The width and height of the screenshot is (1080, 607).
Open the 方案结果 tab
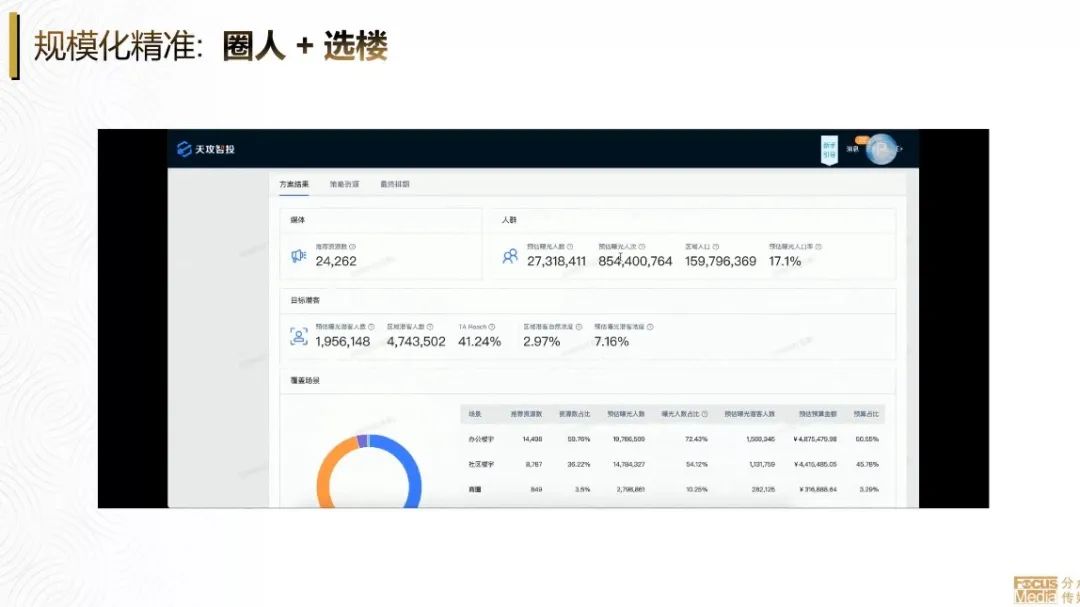coord(294,184)
